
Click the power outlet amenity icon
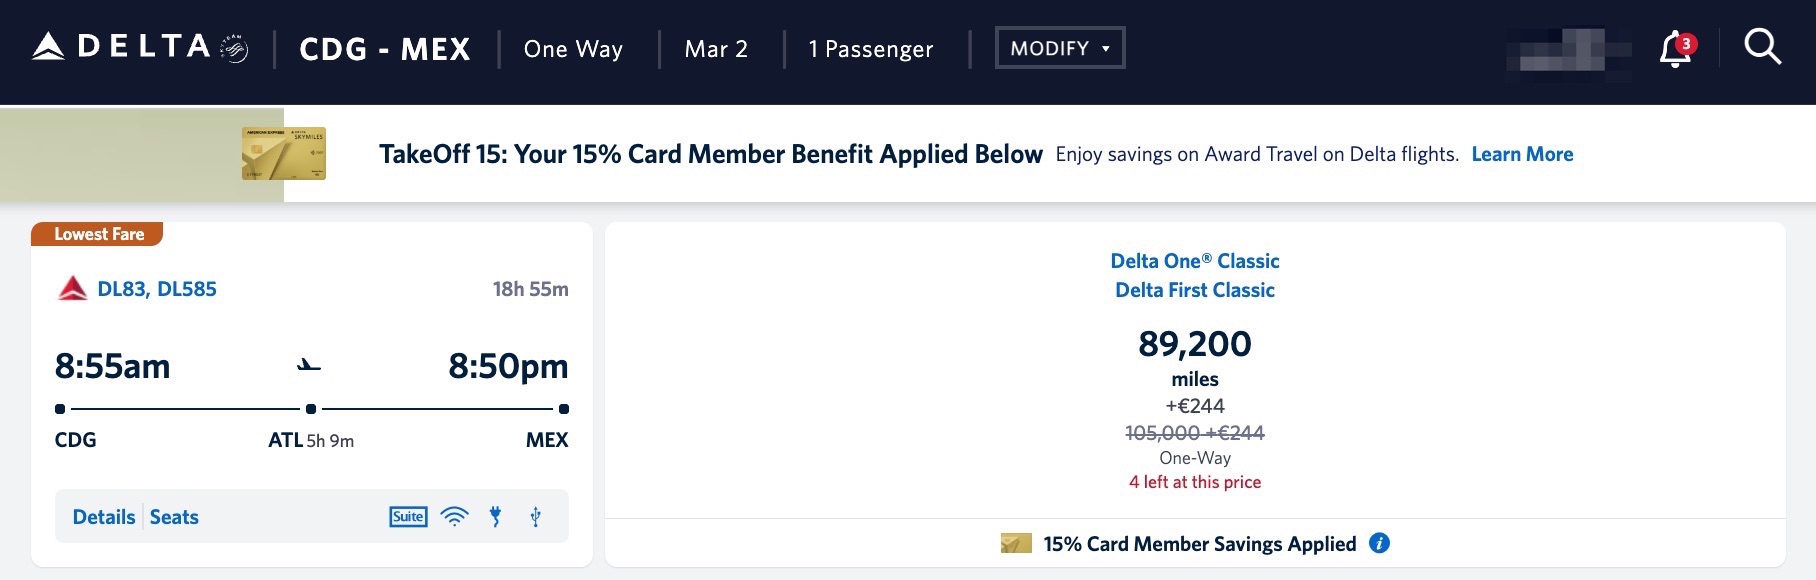pos(495,516)
